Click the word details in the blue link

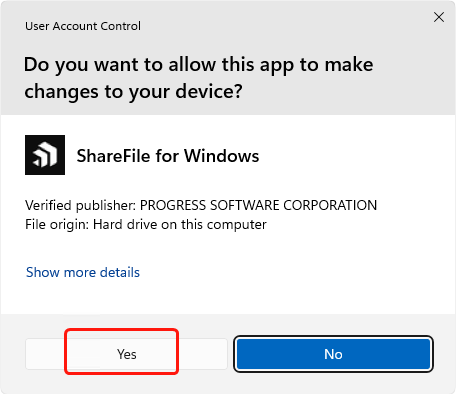click(120, 272)
